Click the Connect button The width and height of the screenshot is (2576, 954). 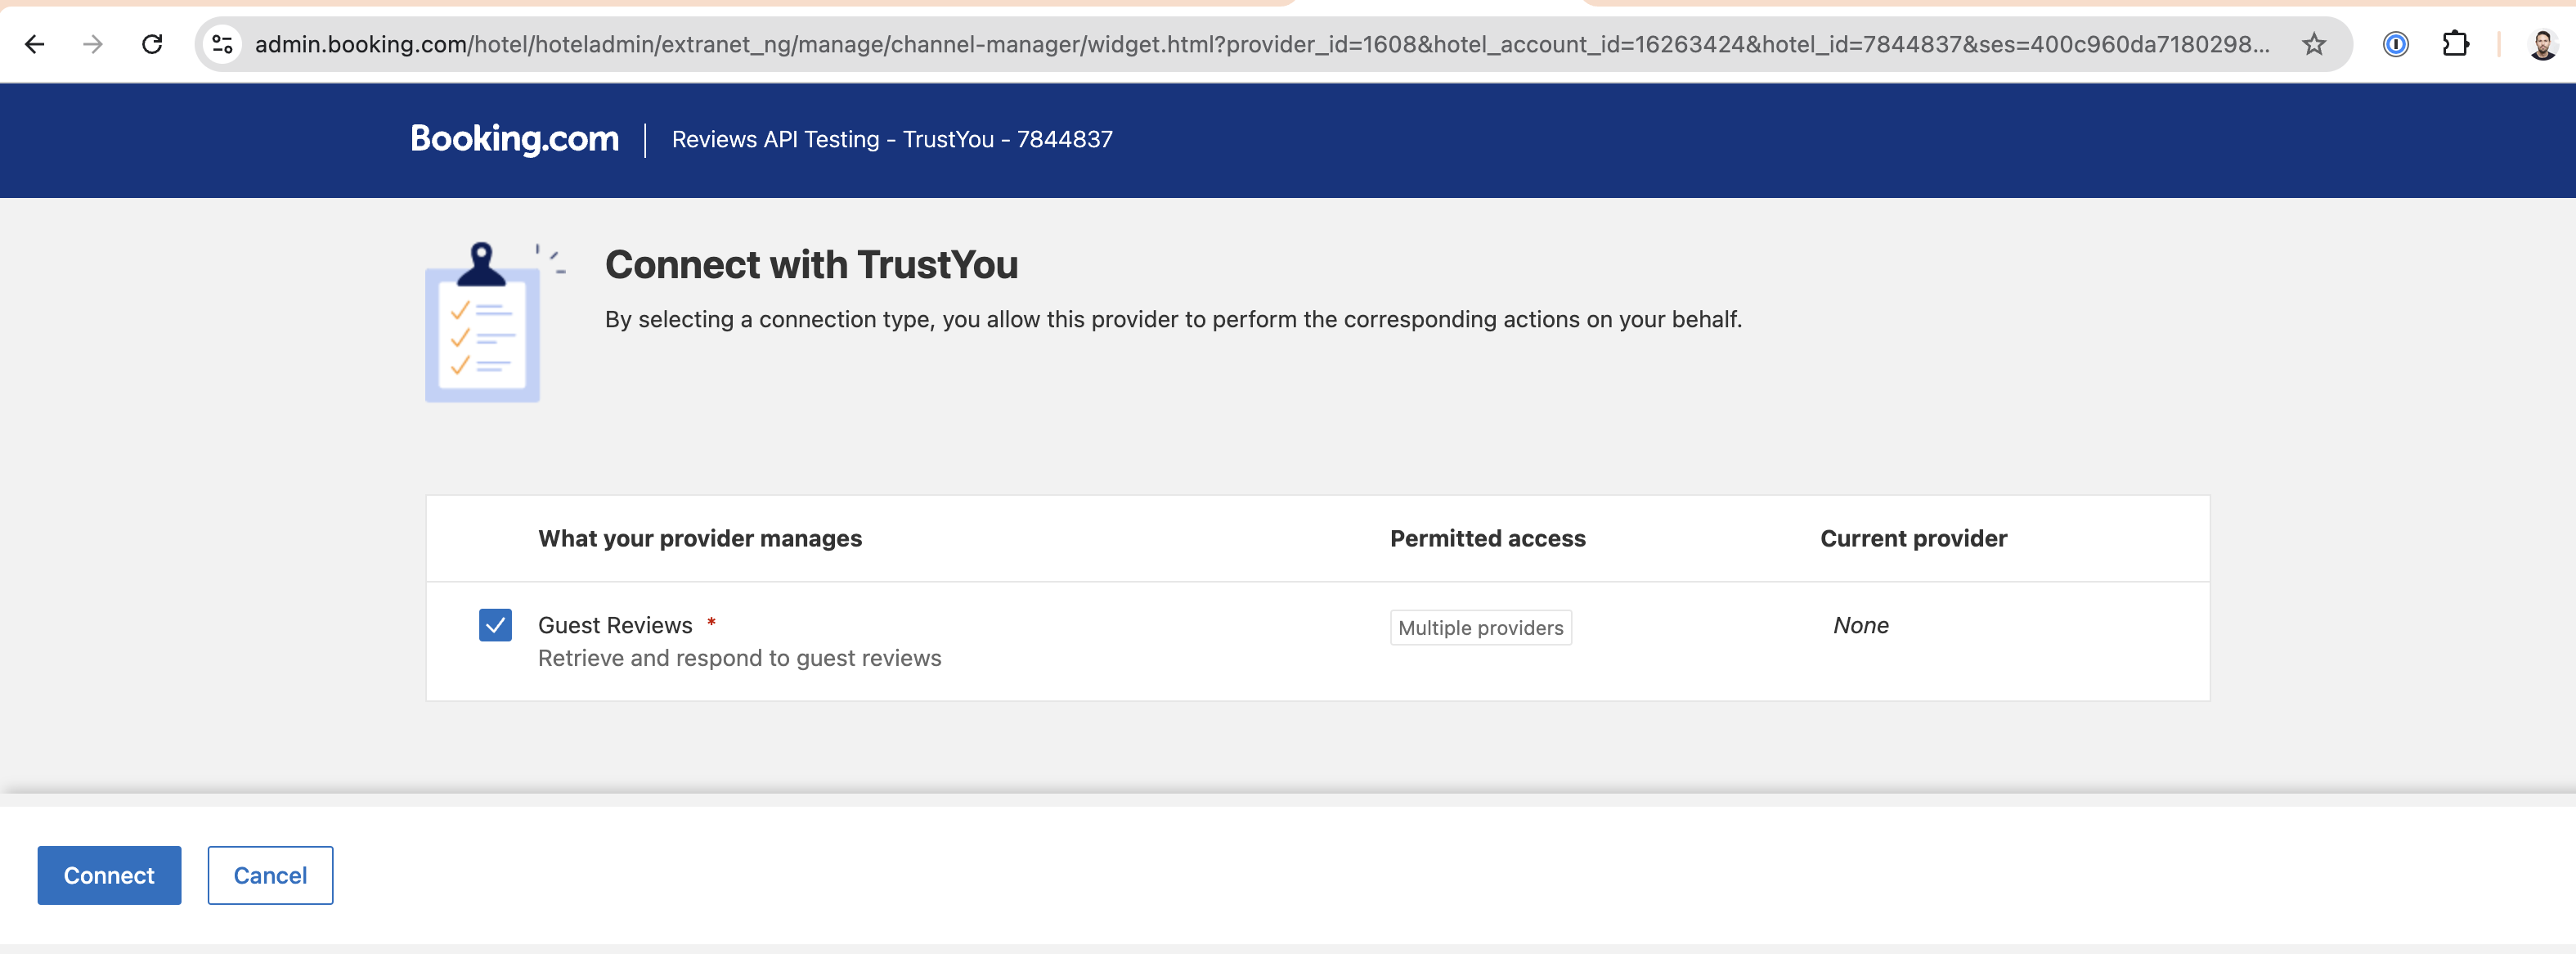pyautogui.click(x=109, y=875)
